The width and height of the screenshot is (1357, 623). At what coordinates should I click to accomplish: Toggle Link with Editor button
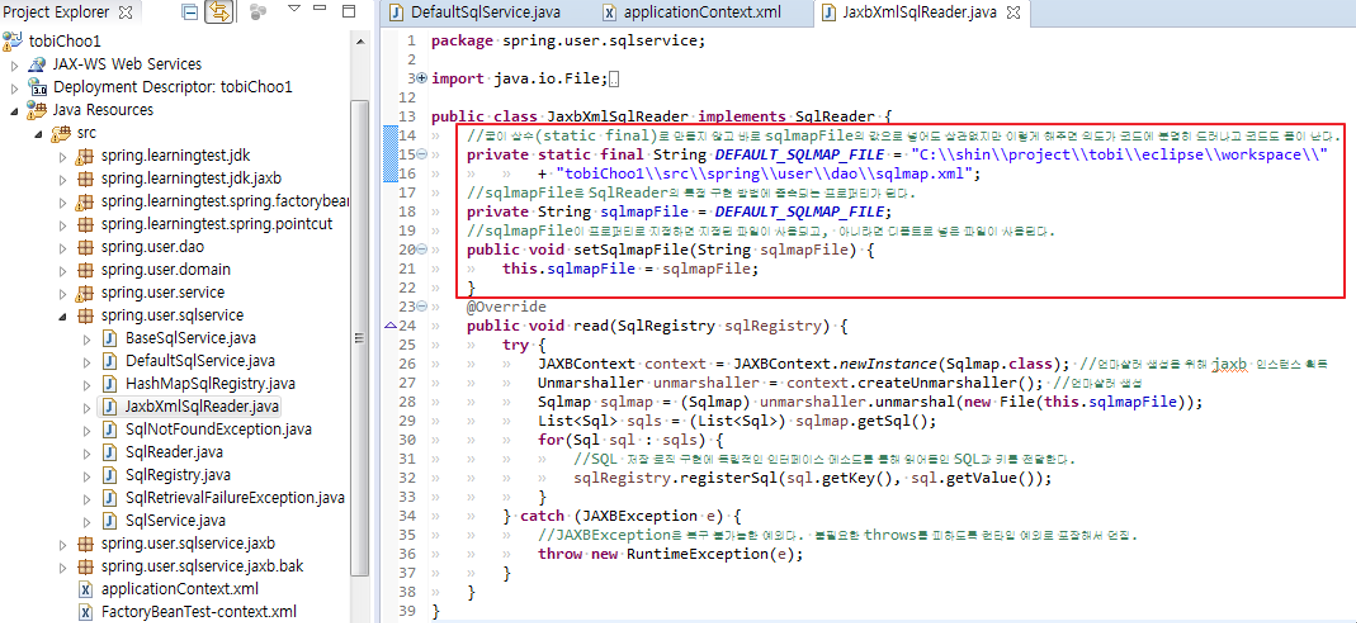(217, 12)
